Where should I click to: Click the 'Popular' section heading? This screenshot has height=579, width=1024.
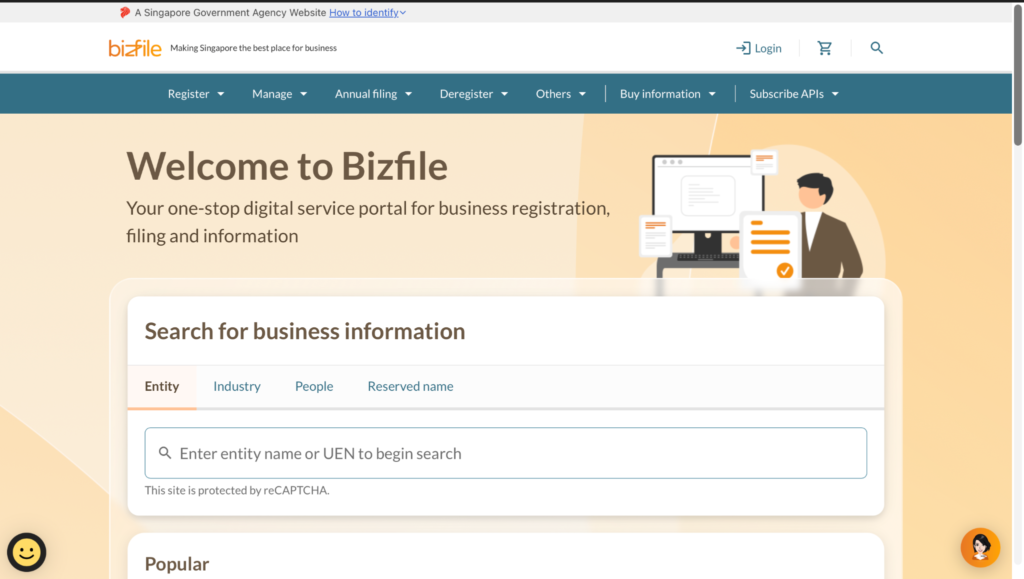click(x=177, y=564)
